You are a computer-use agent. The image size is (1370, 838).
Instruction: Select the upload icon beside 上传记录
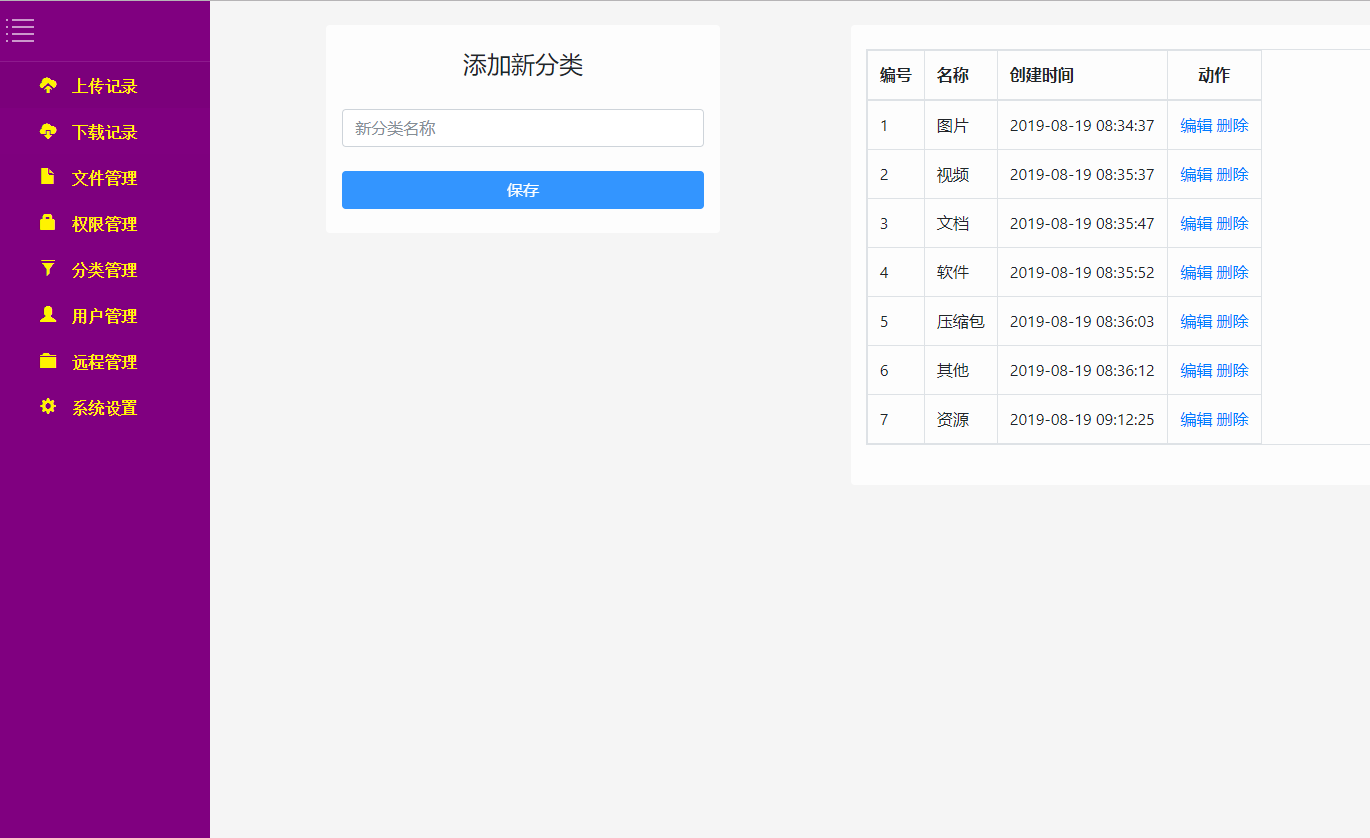[47, 86]
